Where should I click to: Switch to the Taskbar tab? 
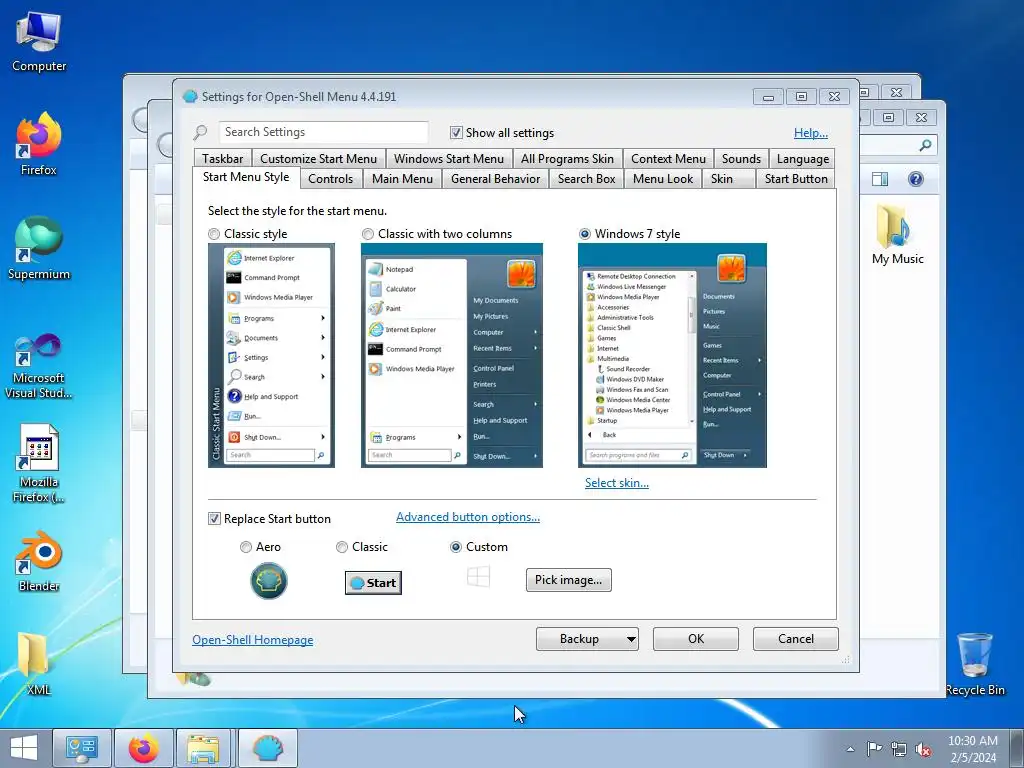pos(222,159)
